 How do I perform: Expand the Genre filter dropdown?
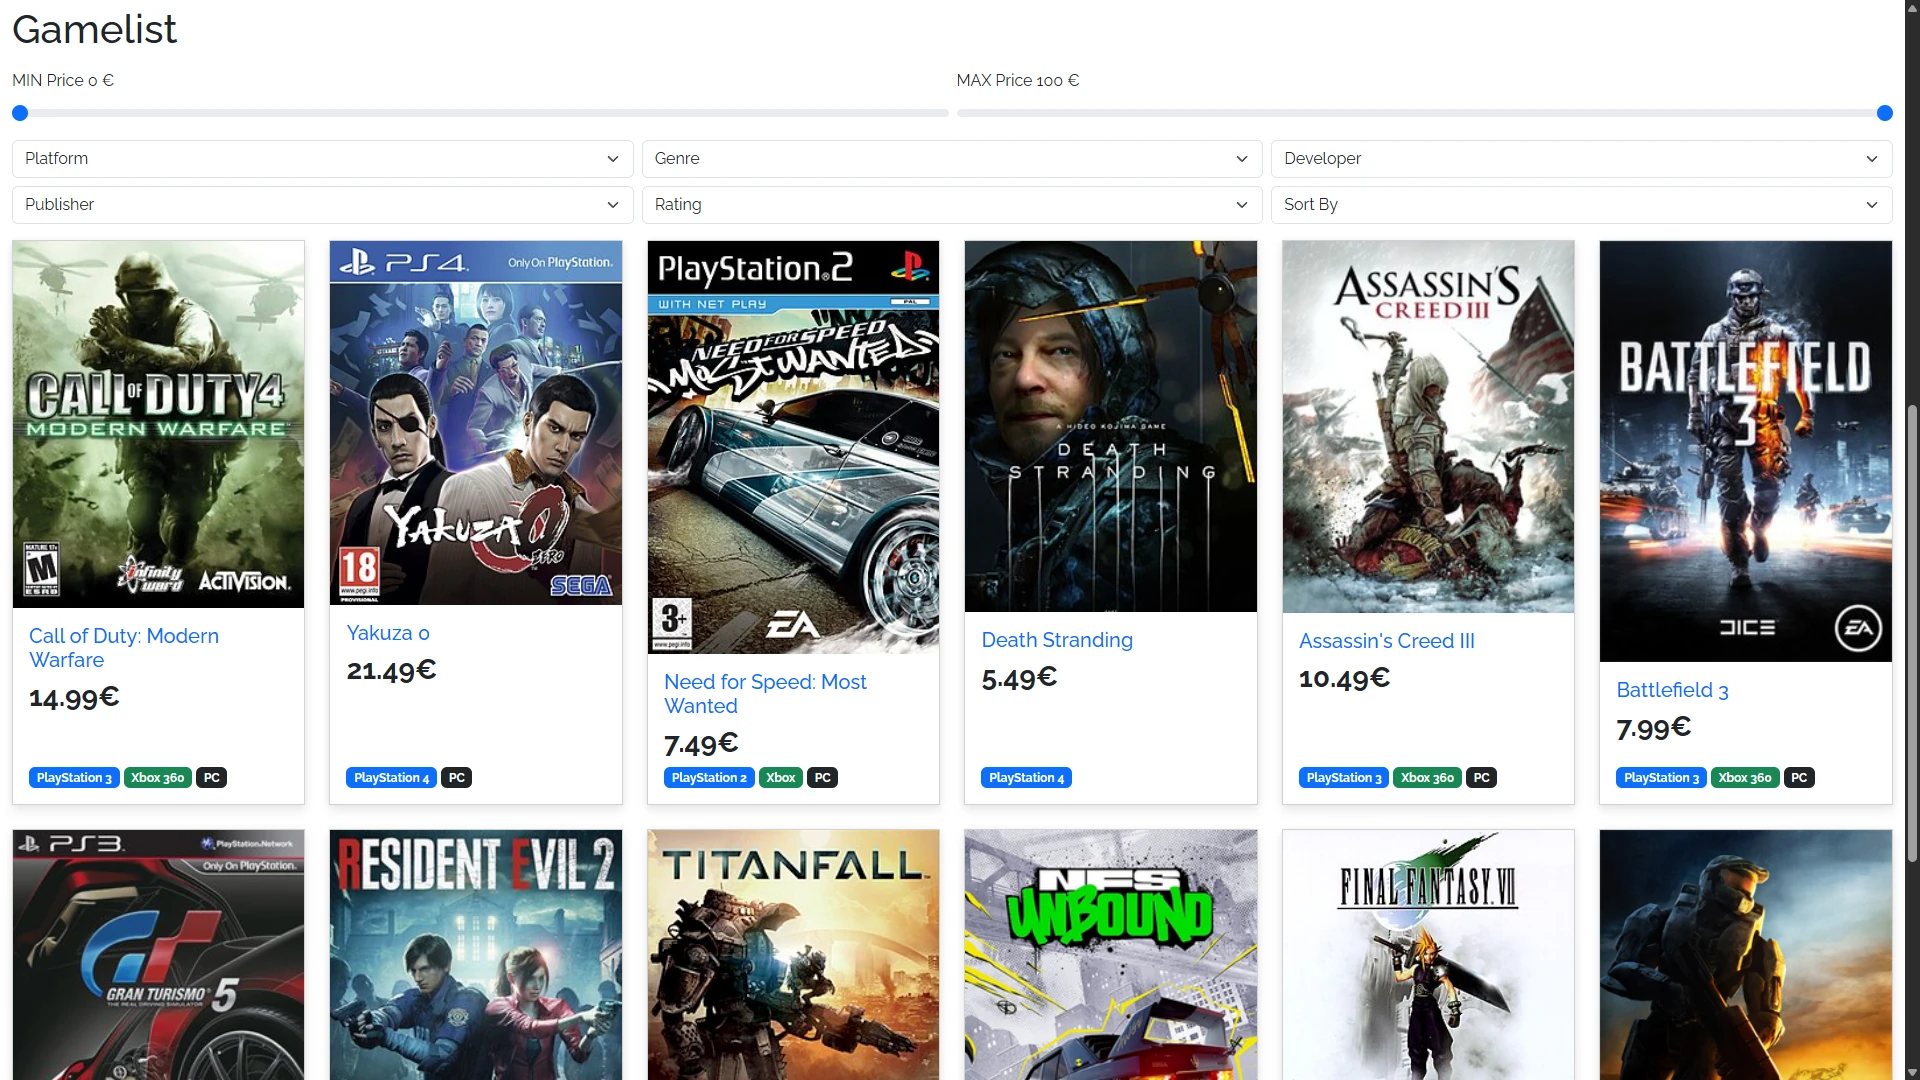pyautogui.click(x=951, y=158)
